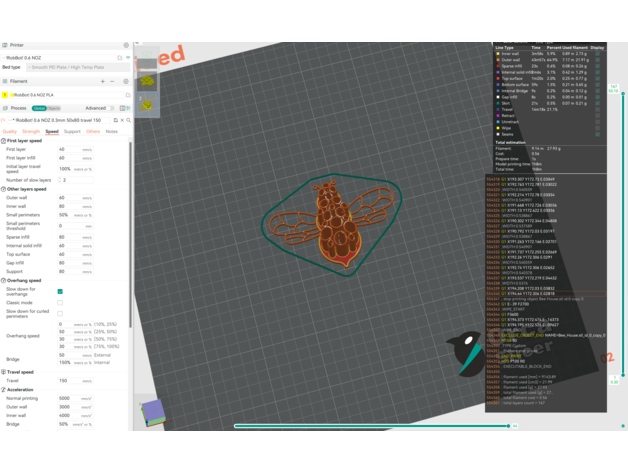Image resolution: width=628 pixels, height=472 pixels.
Task: Remove filament with minus icon
Action: [112, 82]
